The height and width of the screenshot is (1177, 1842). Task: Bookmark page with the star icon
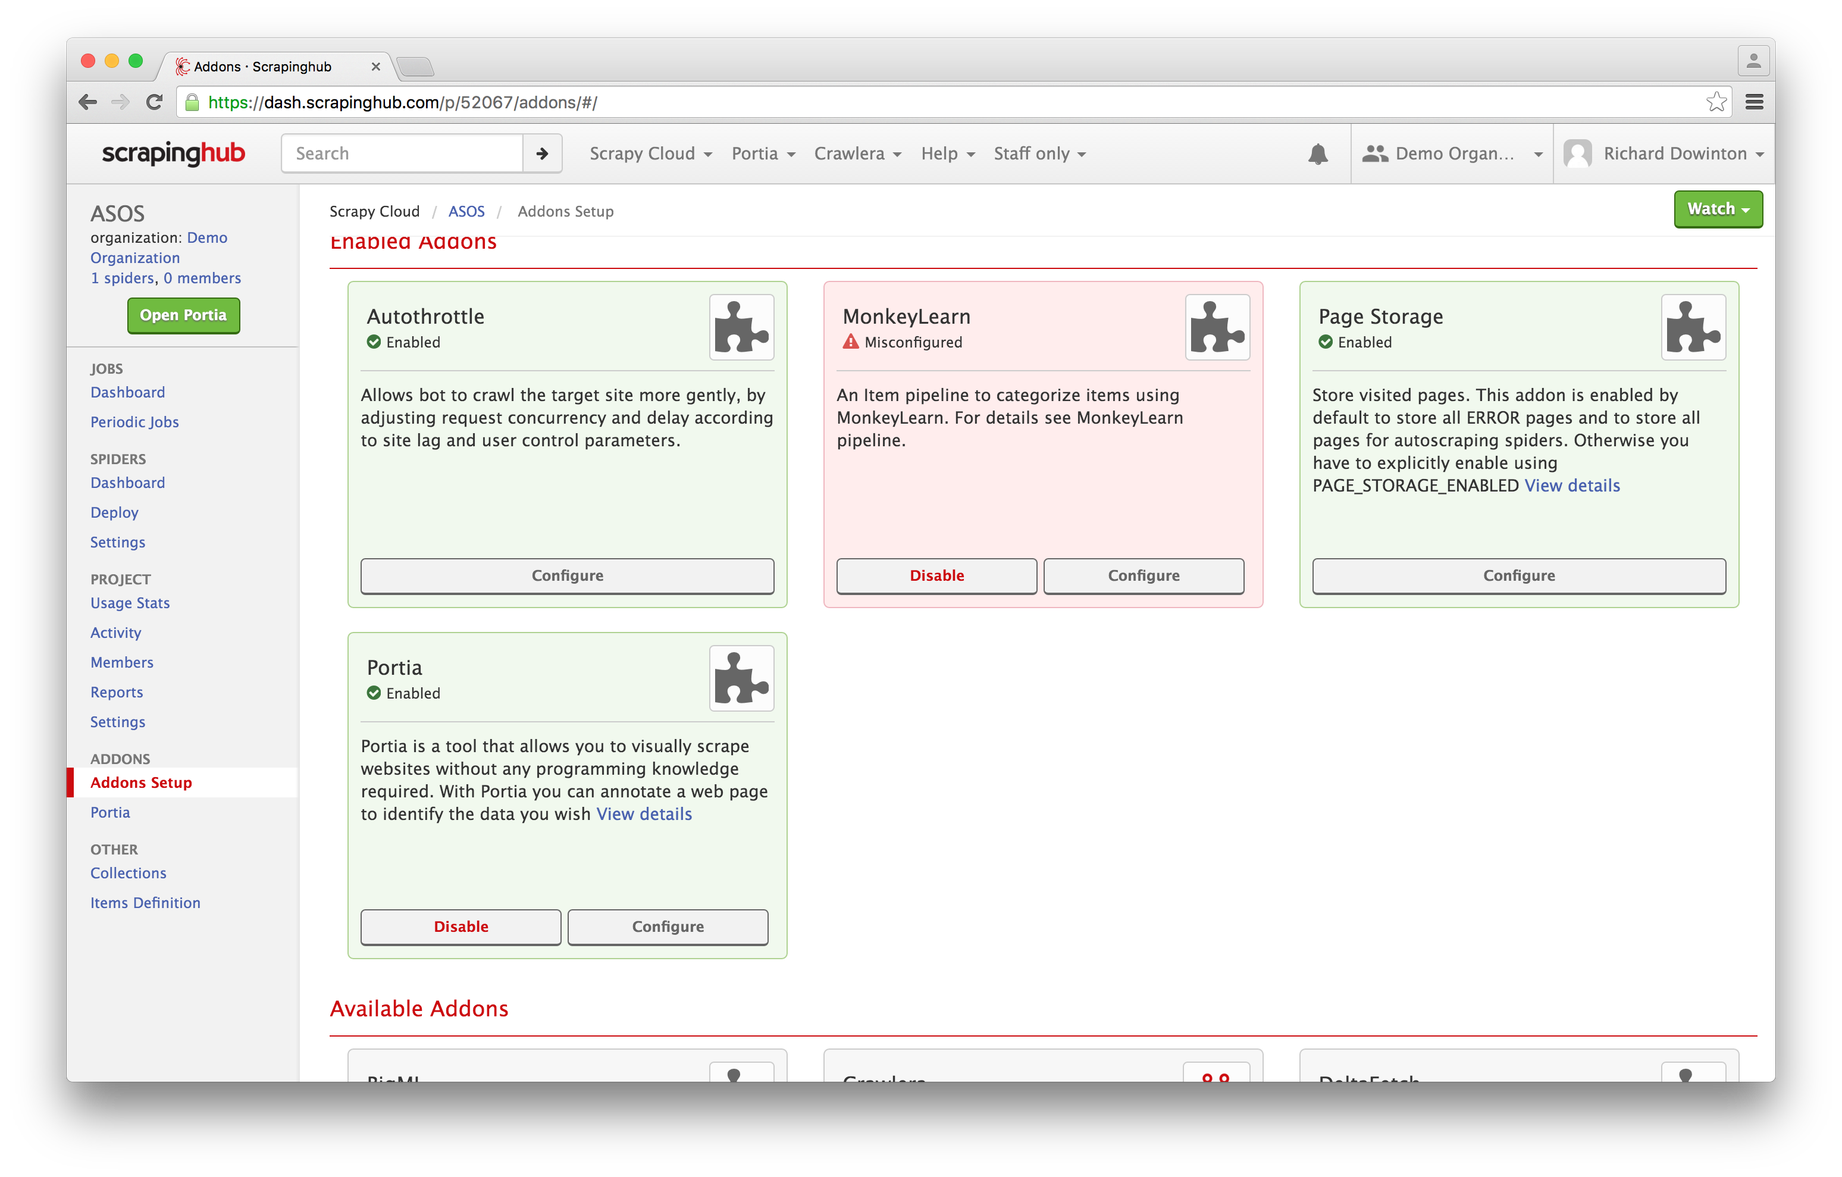[1716, 102]
